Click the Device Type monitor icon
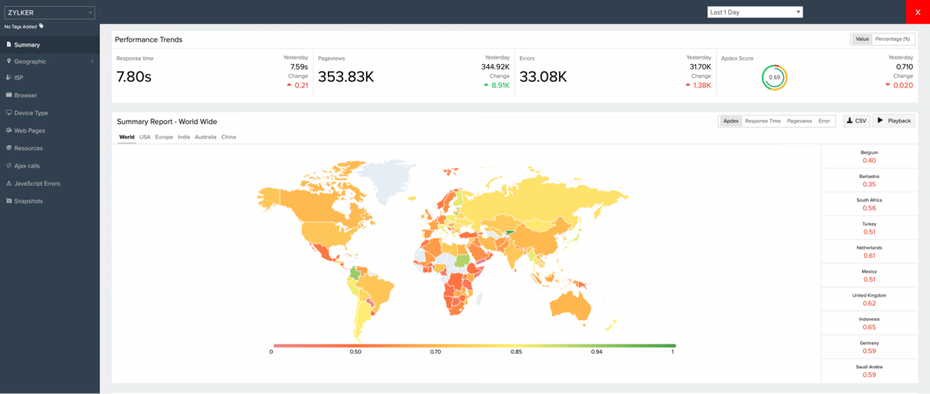 [x=9, y=113]
